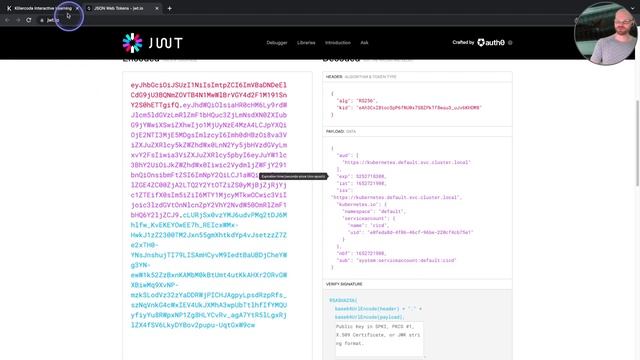Click the purple payload part of the encoded token
640x360 pixels.
point(209,160)
